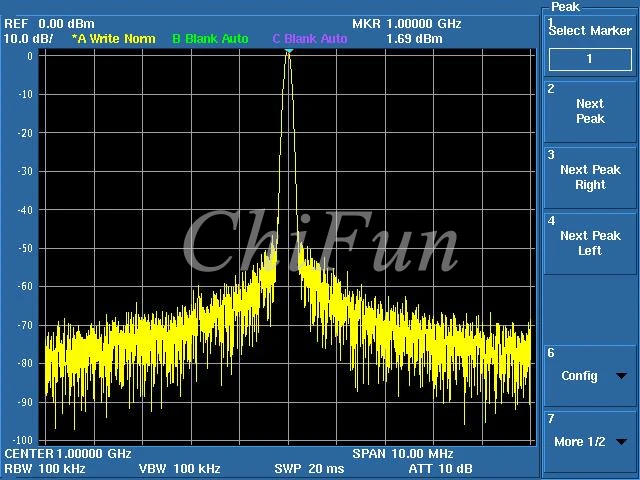640x480 pixels.
Task: Click the -100 y-axis label
Action: [x=22, y=440]
